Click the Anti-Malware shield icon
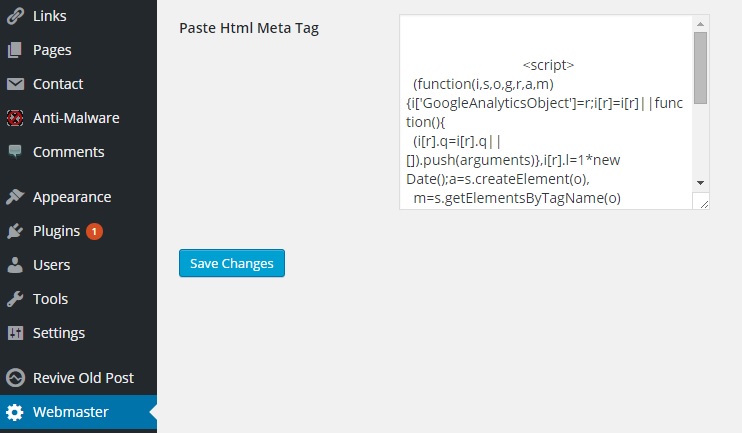Image resolution: width=742 pixels, height=433 pixels. [x=15, y=118]
